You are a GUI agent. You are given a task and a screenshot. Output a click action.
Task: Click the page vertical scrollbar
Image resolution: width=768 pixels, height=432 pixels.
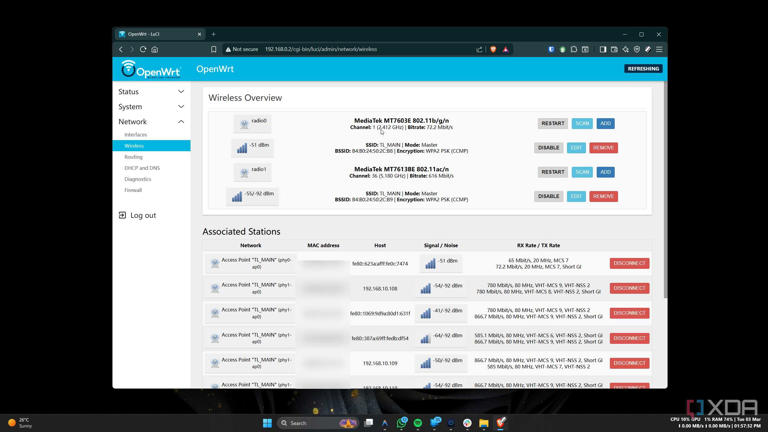tap(665, 189)
